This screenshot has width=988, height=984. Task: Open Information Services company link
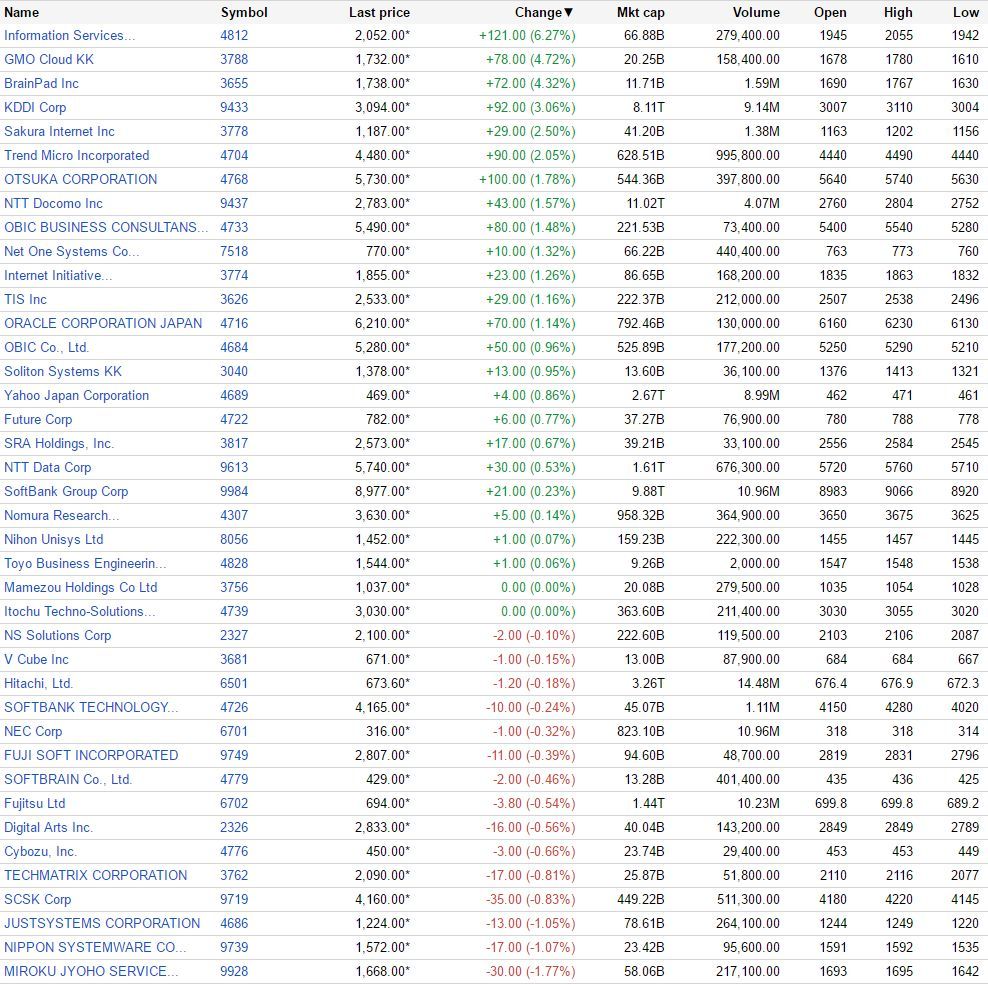[x=69, y=36]
